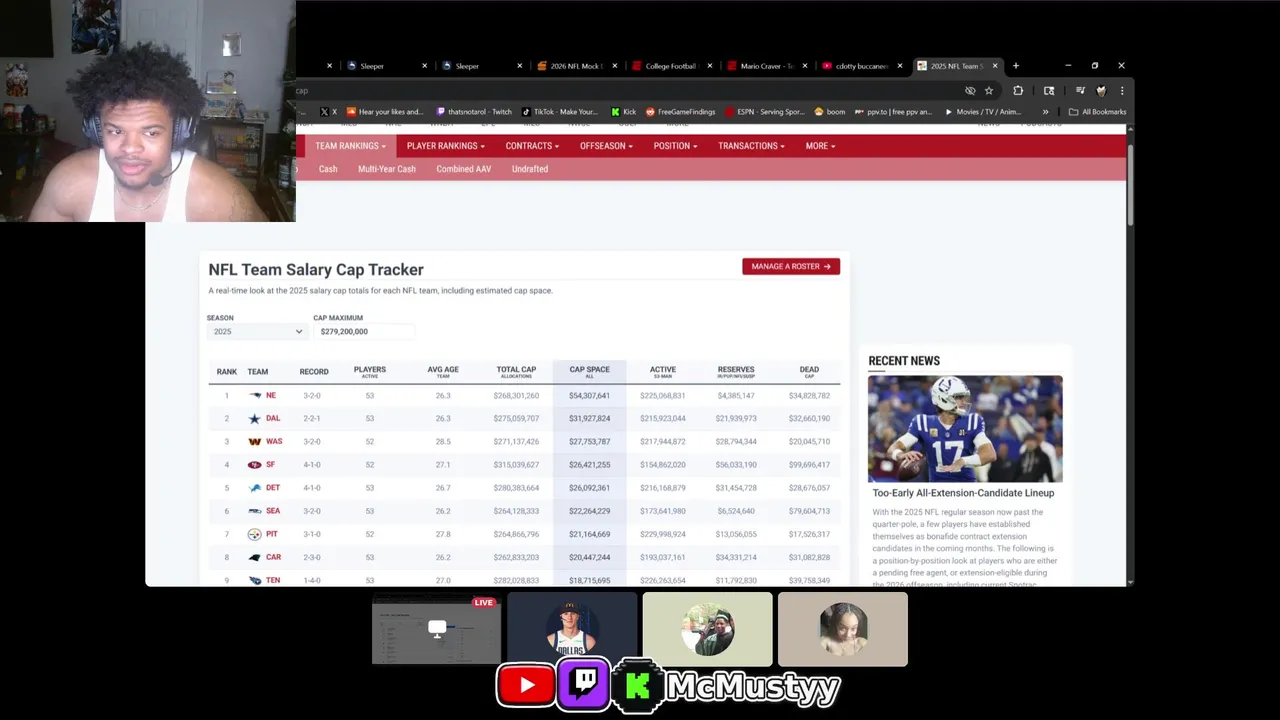Open the ESPN bookmark
The width and height of the screenshot is (1280, 720).
tap(765, 112)
